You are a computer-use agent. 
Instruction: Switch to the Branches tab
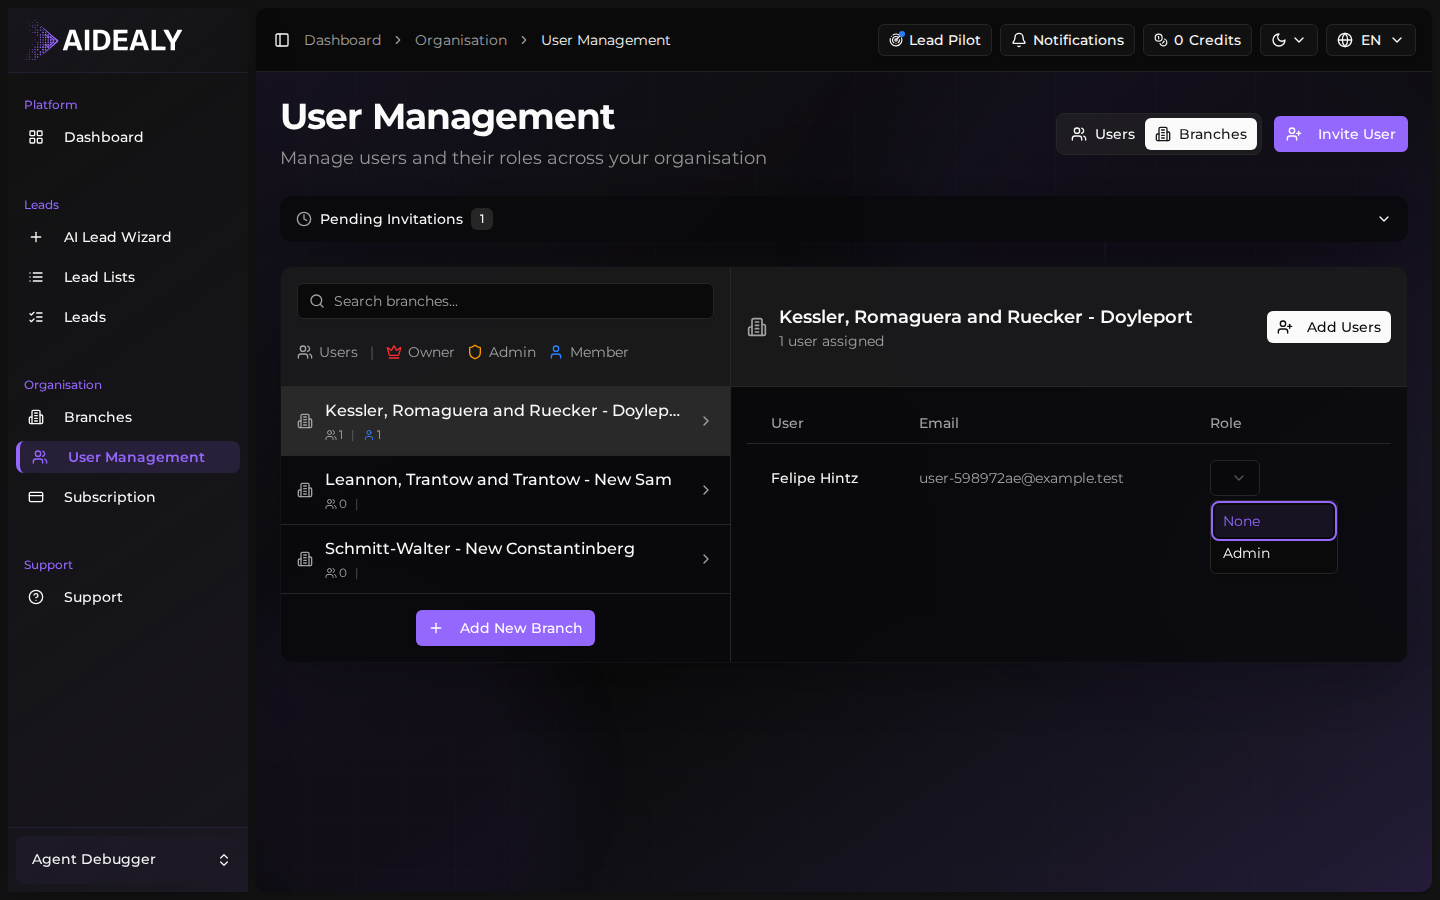[x=1201, y=134]
